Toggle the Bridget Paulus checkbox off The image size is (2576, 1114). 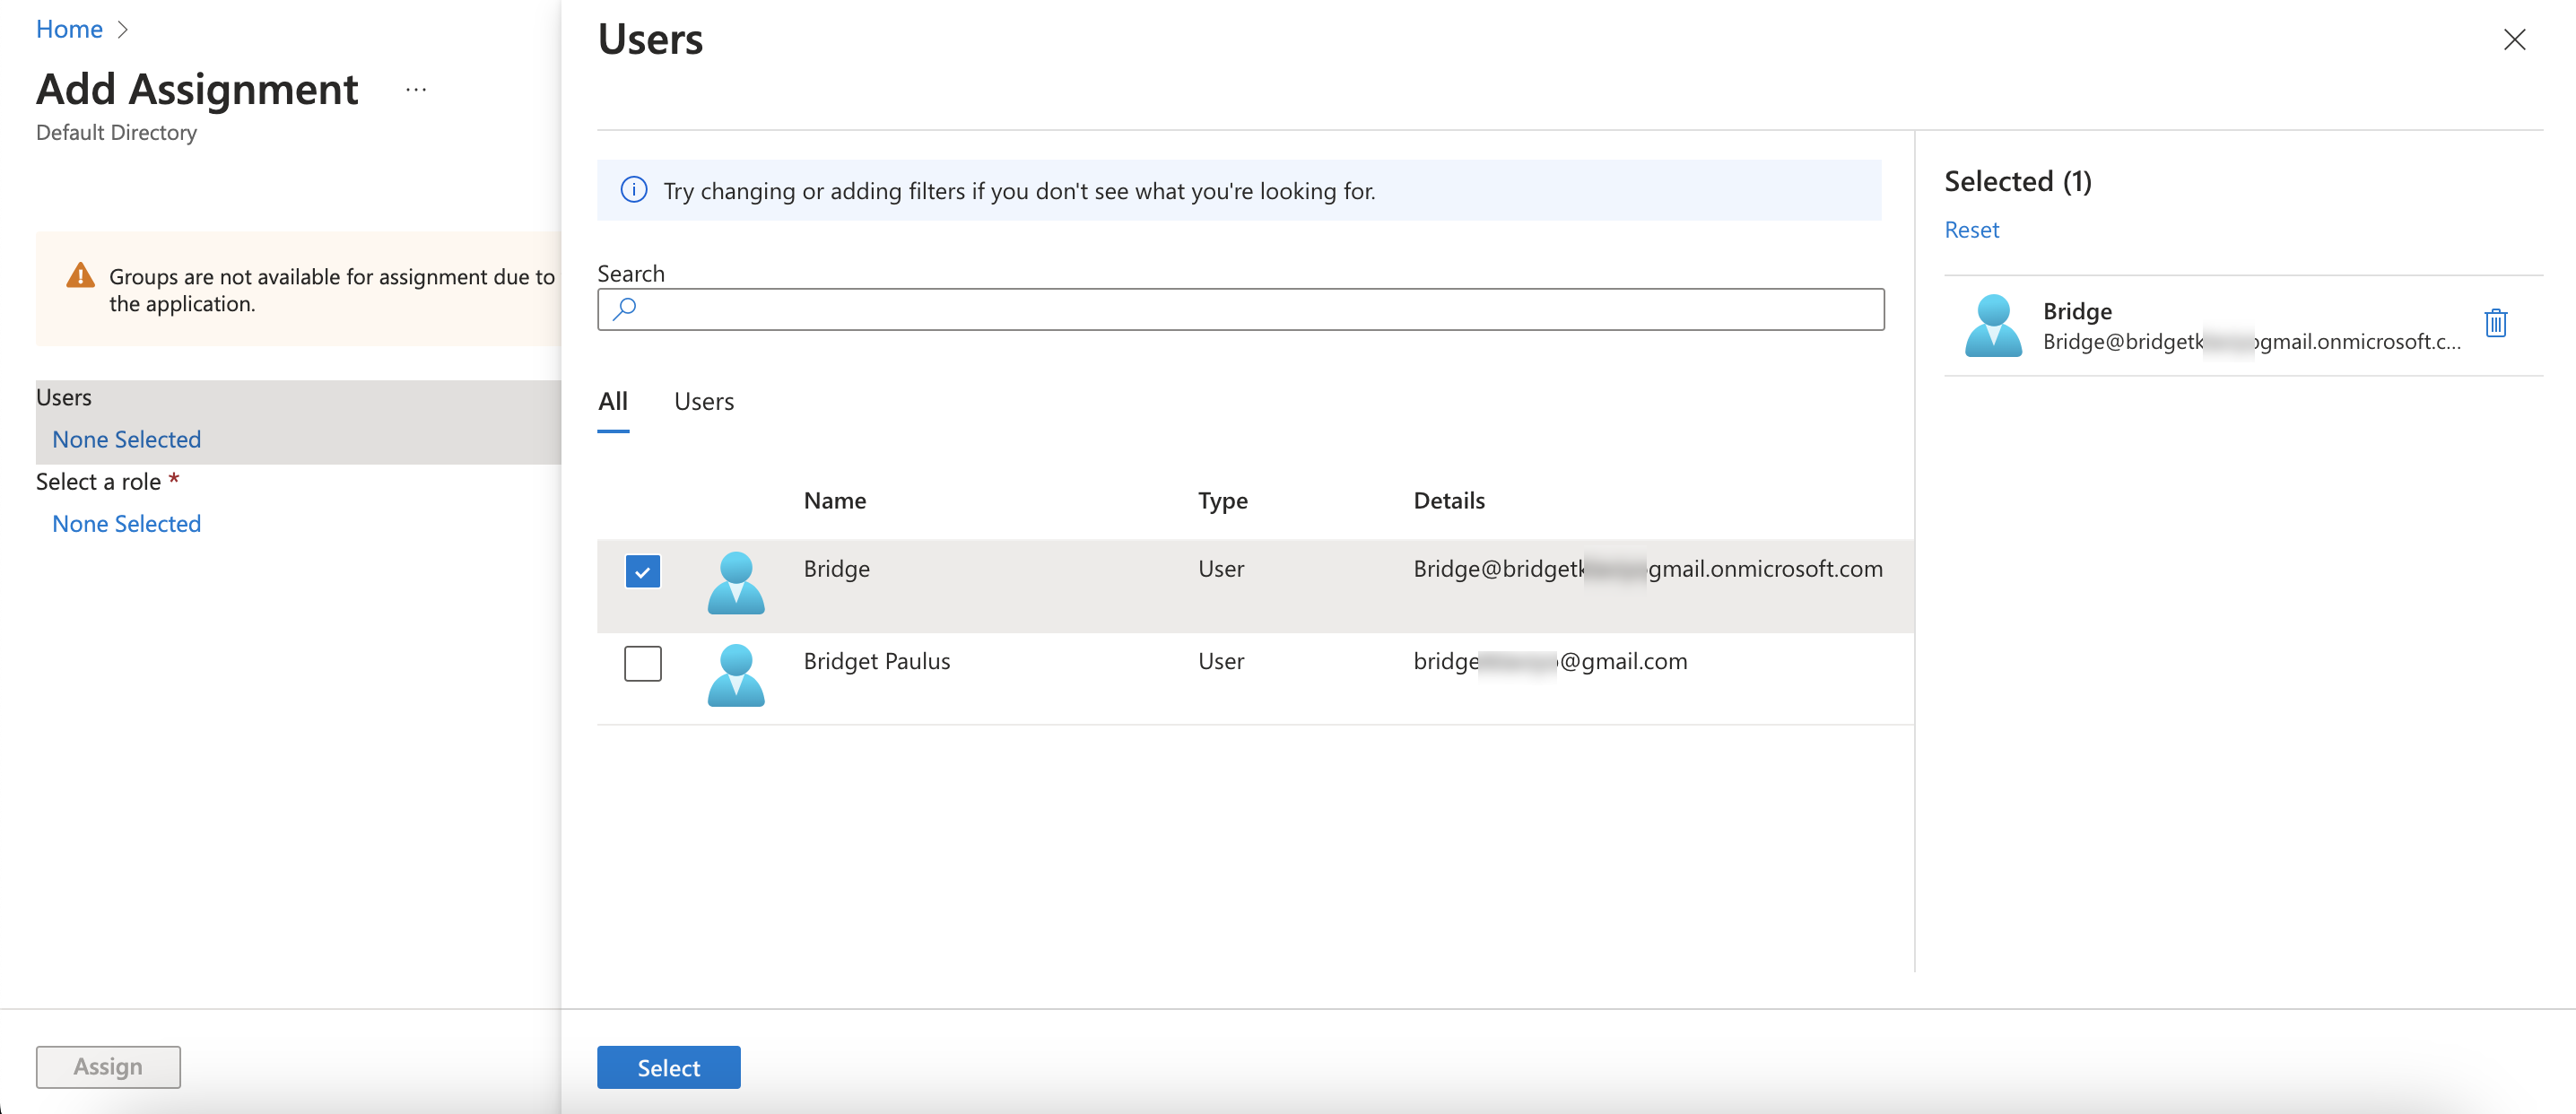tap(640, 660)
